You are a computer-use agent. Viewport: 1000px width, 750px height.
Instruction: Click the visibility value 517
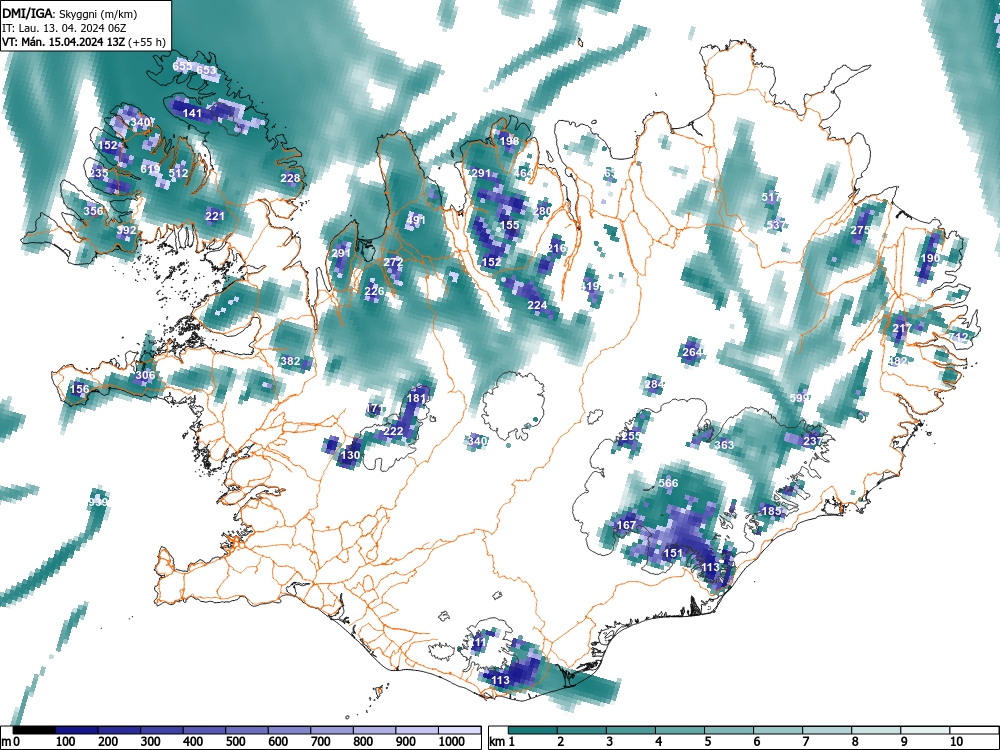(771, 197)
